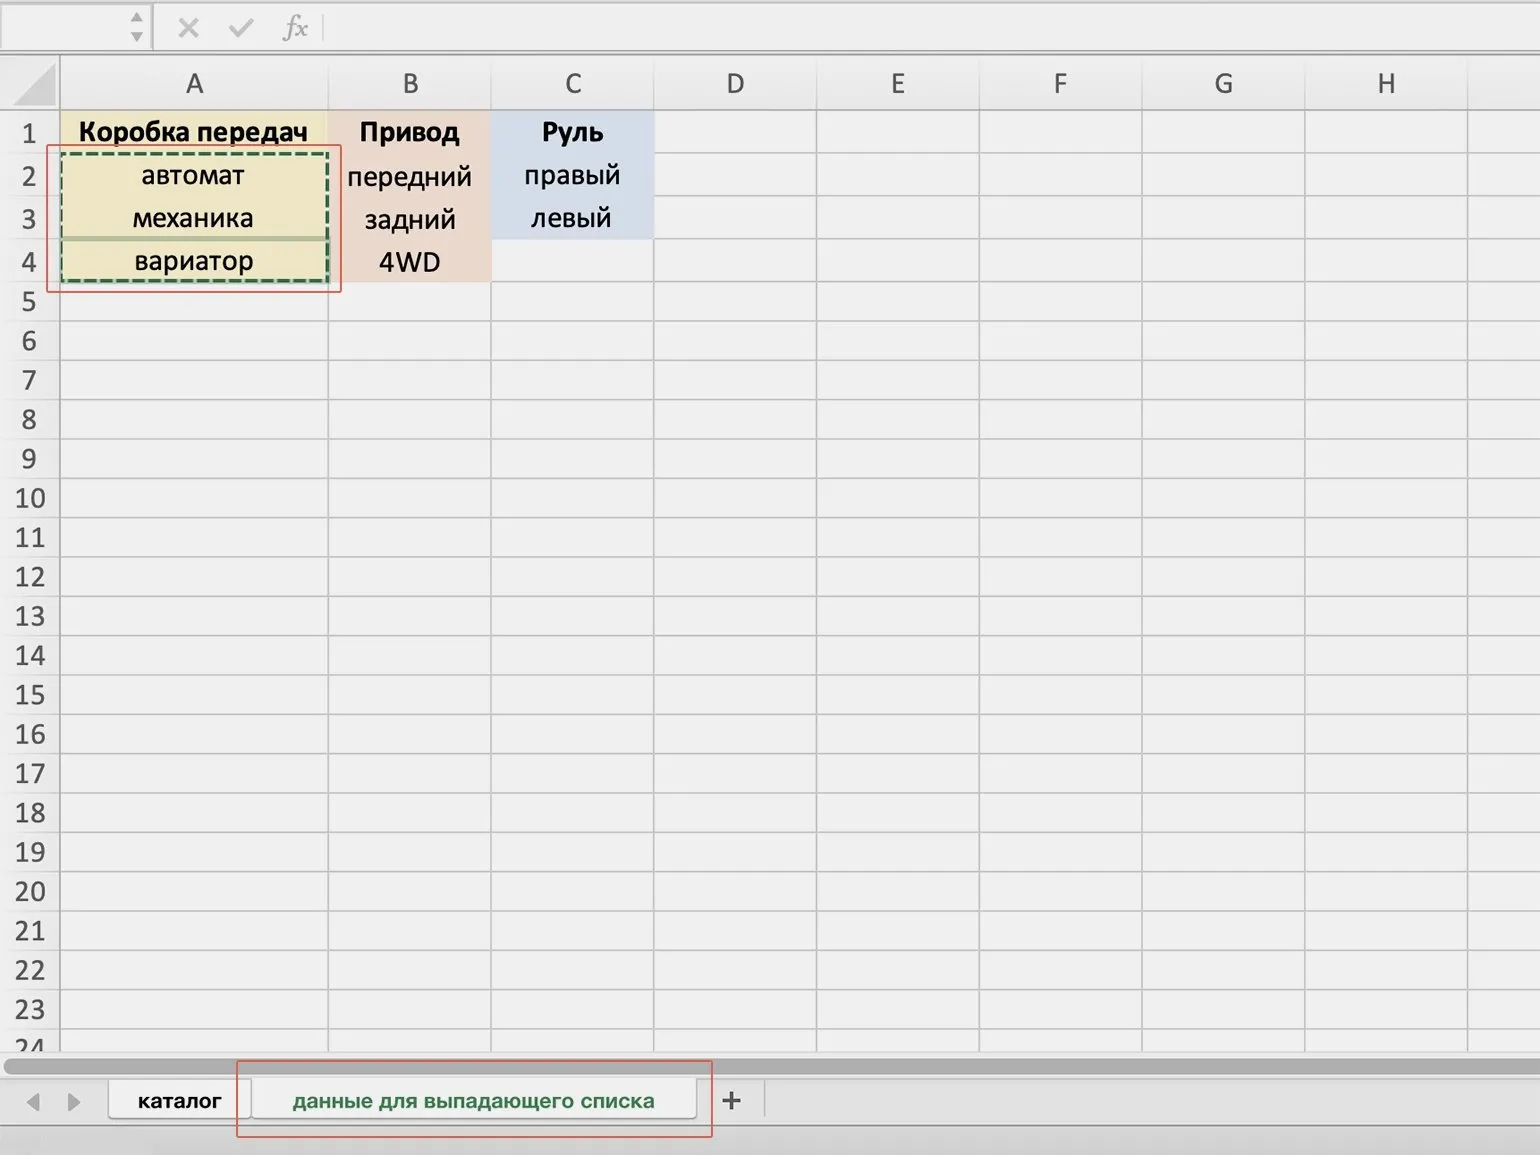Click the Привод header cell
Screen dimensions: 1540x1155
click(x=409, y=132)
